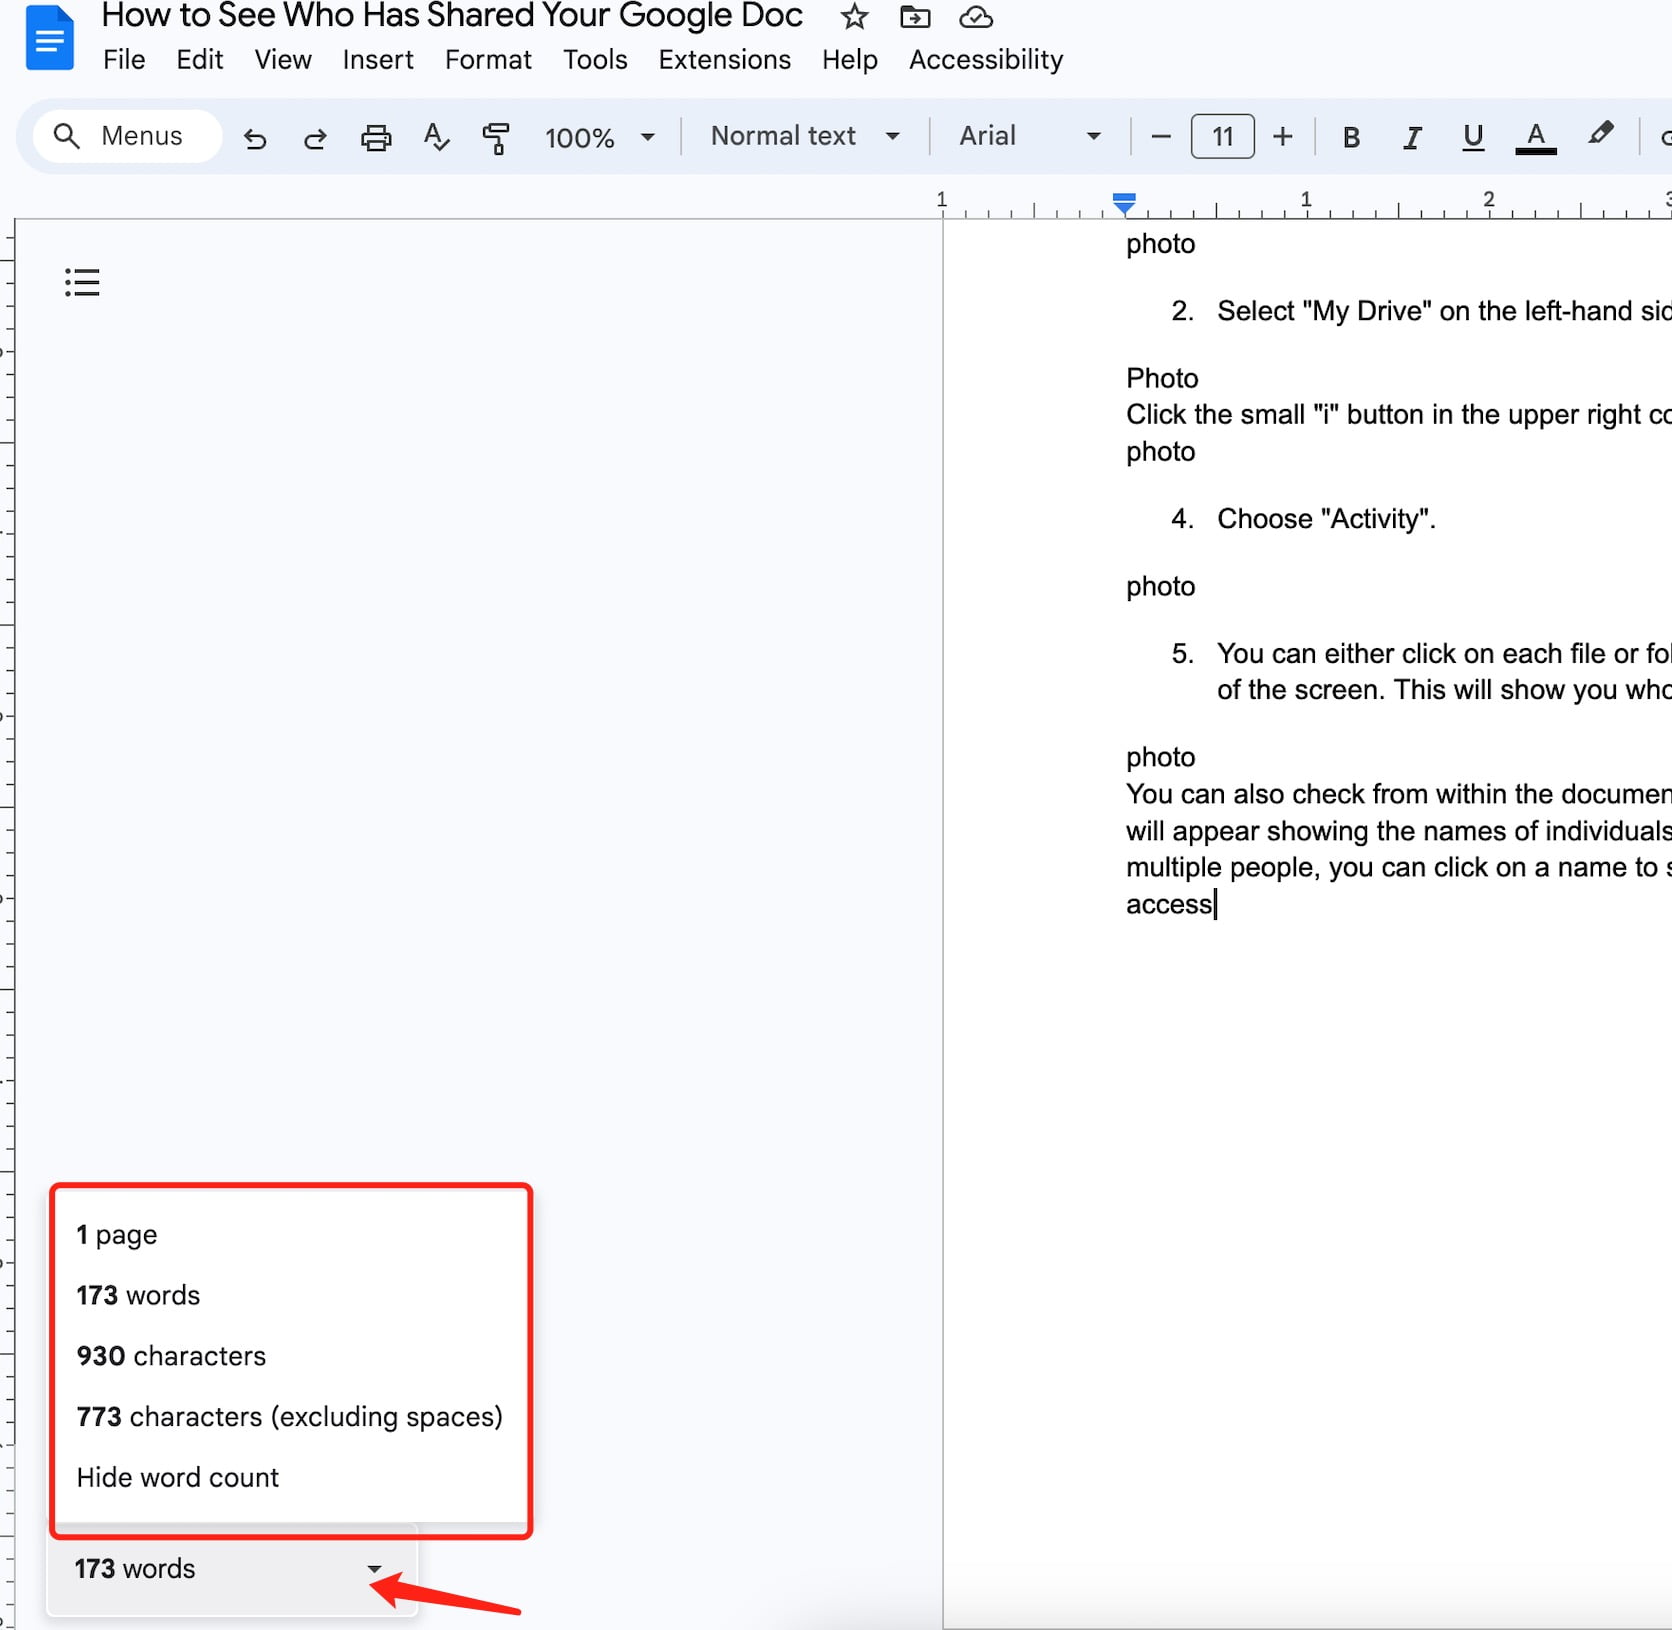Click the line 'You can either click on each file'
This screenshot has width=1672, height=1630.
pyautogui.click(x=1444, y=654)
